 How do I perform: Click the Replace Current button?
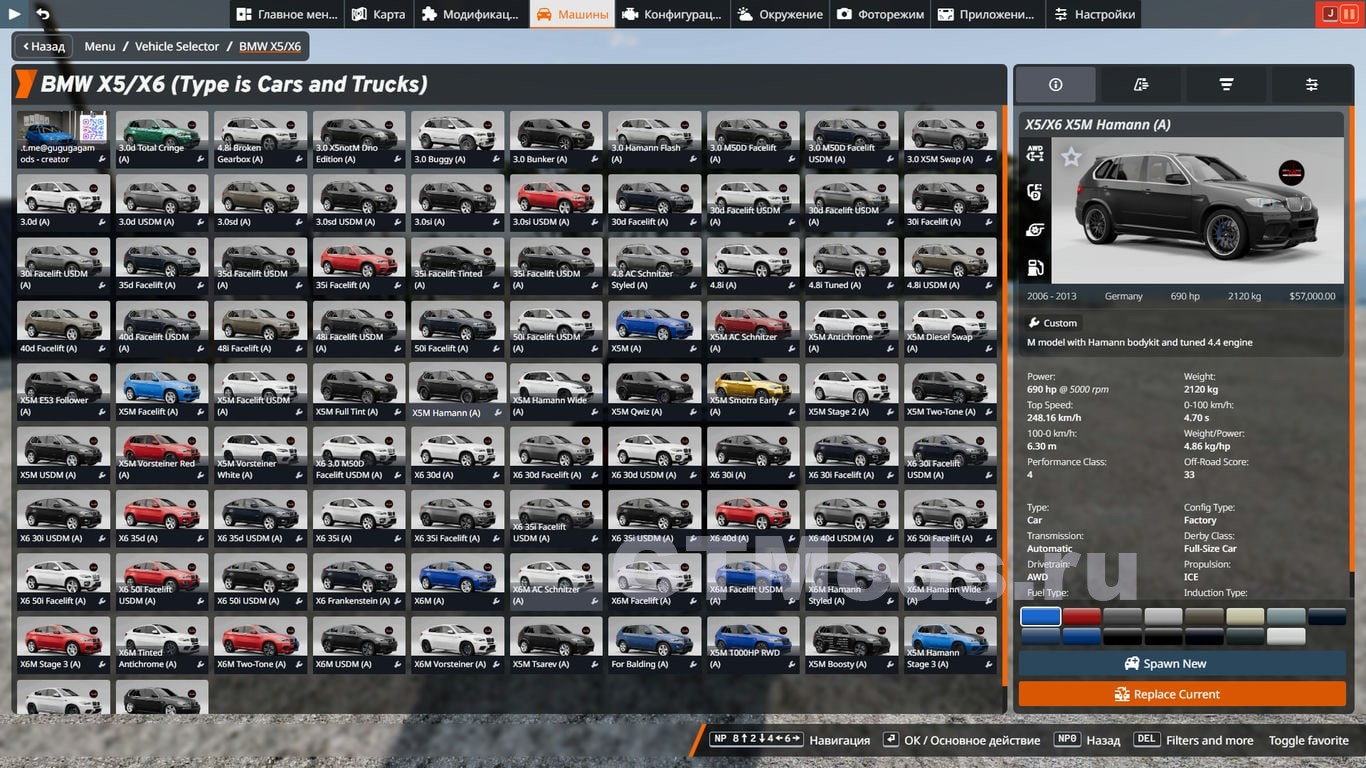1182,694
